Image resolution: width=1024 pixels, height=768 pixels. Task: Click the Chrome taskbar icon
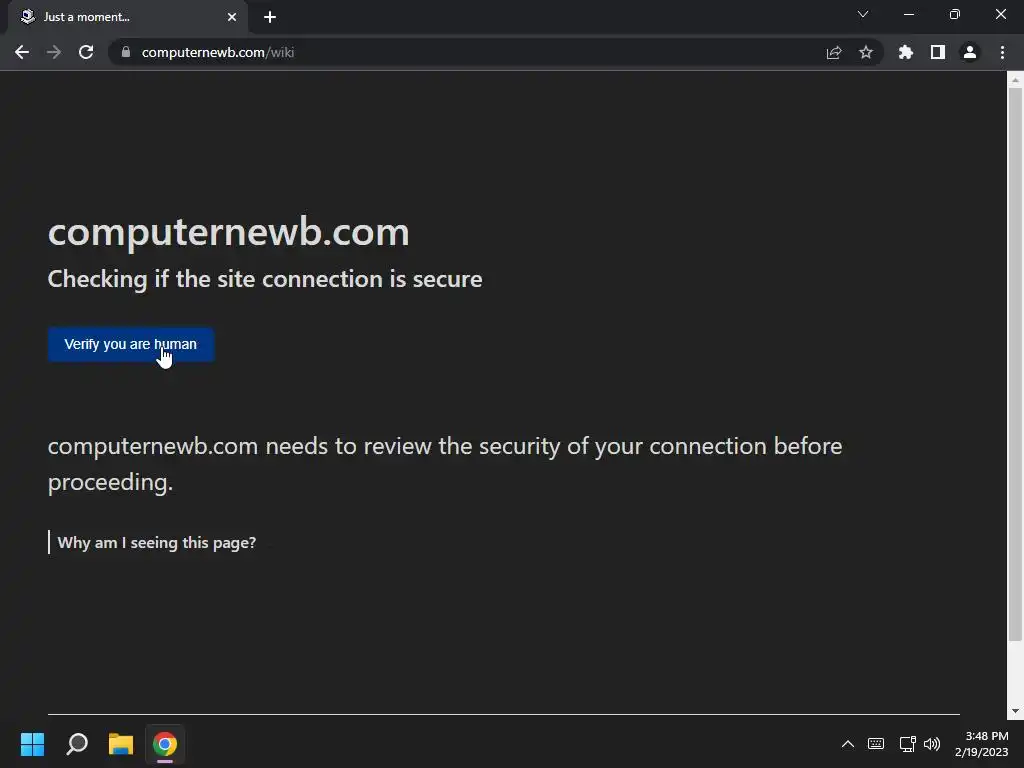pyautogui.click(x=165, y=744)
